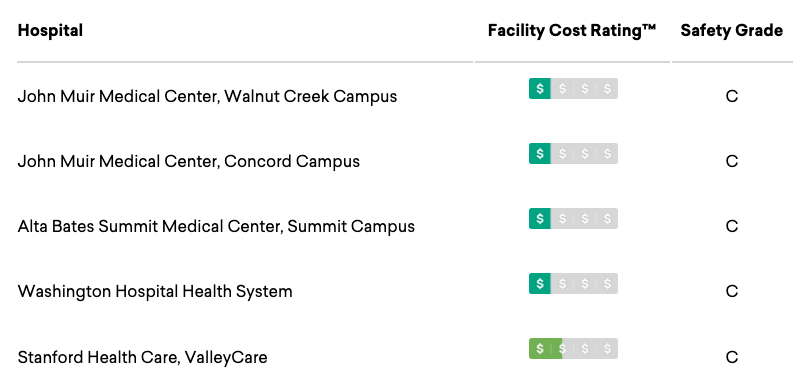The height and width of the screenshot is (388, 808).
Task: Click safety grade C for Stanford ValleyCare
Action: (x=732, y=357)
